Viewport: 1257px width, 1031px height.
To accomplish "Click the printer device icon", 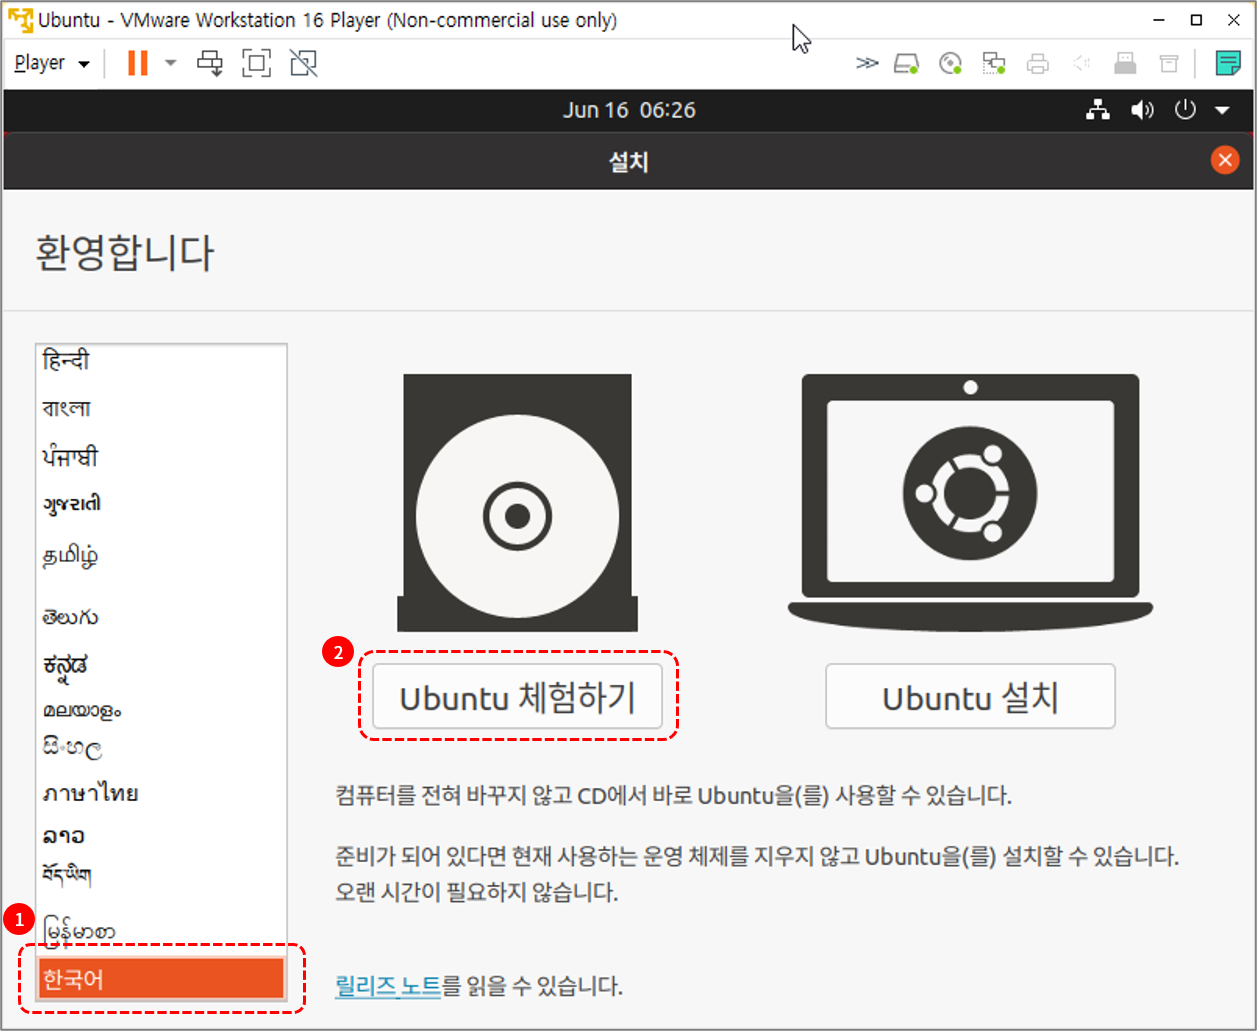I will 1038,64.
